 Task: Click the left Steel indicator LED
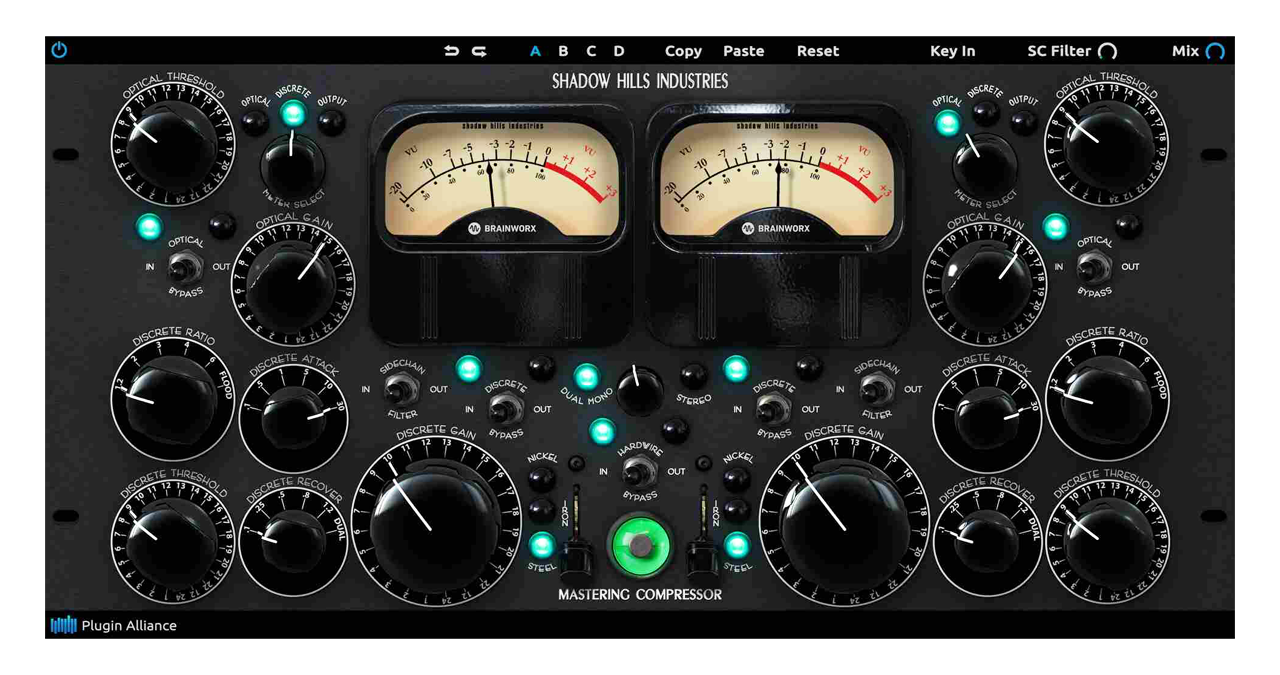pos(541,545)
